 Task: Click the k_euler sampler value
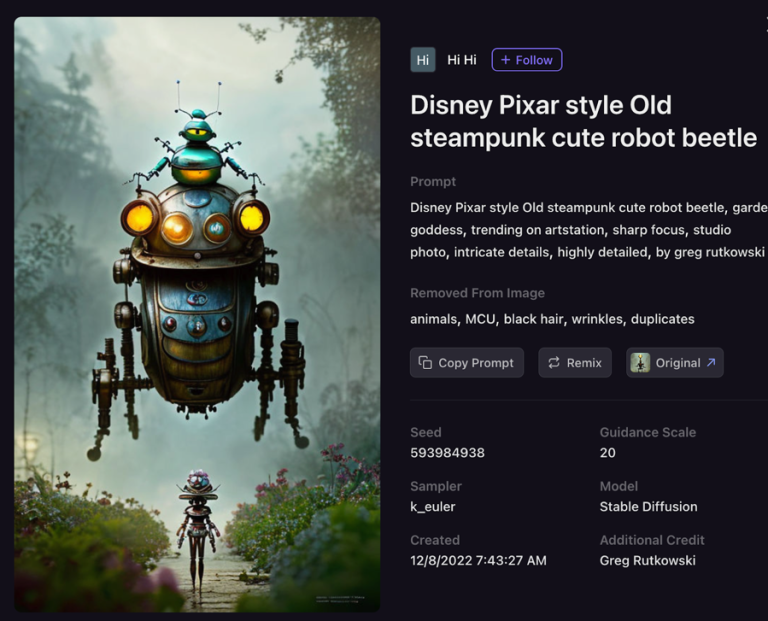point(432,506)
